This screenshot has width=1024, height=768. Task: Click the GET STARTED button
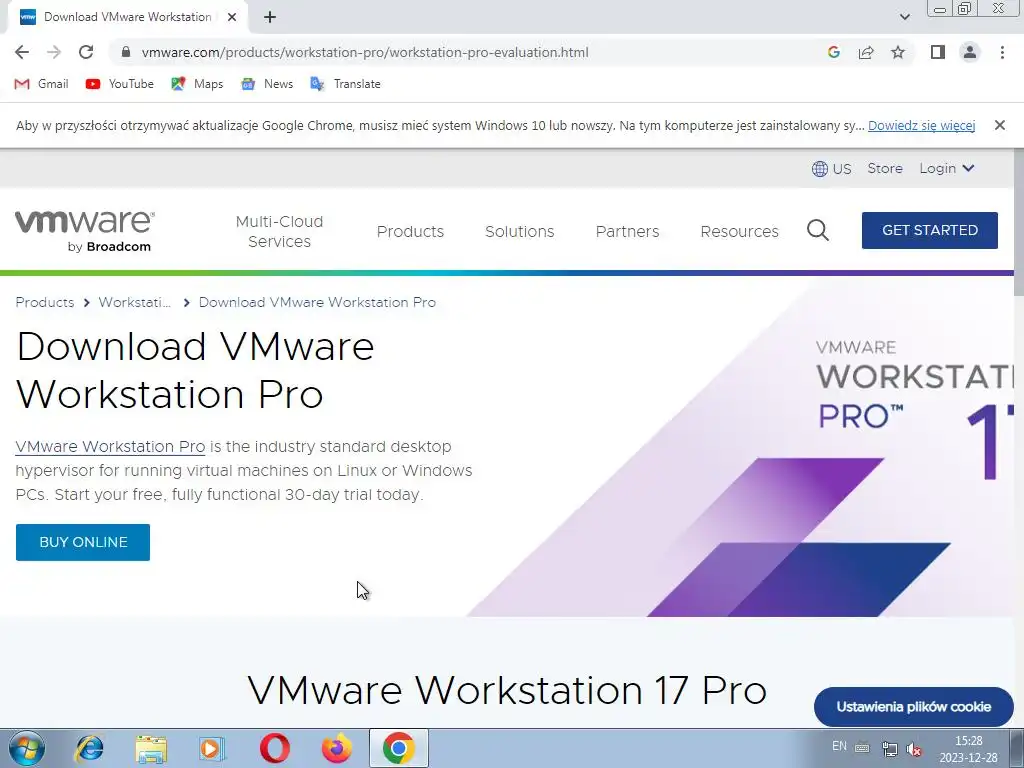click(x=929, y=231)
